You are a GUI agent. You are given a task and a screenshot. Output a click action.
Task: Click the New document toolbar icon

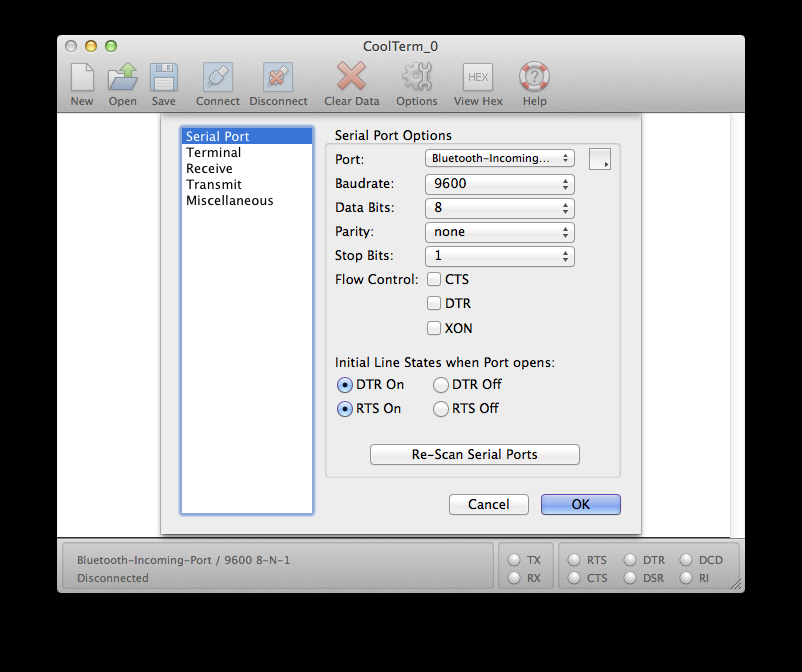82,78
